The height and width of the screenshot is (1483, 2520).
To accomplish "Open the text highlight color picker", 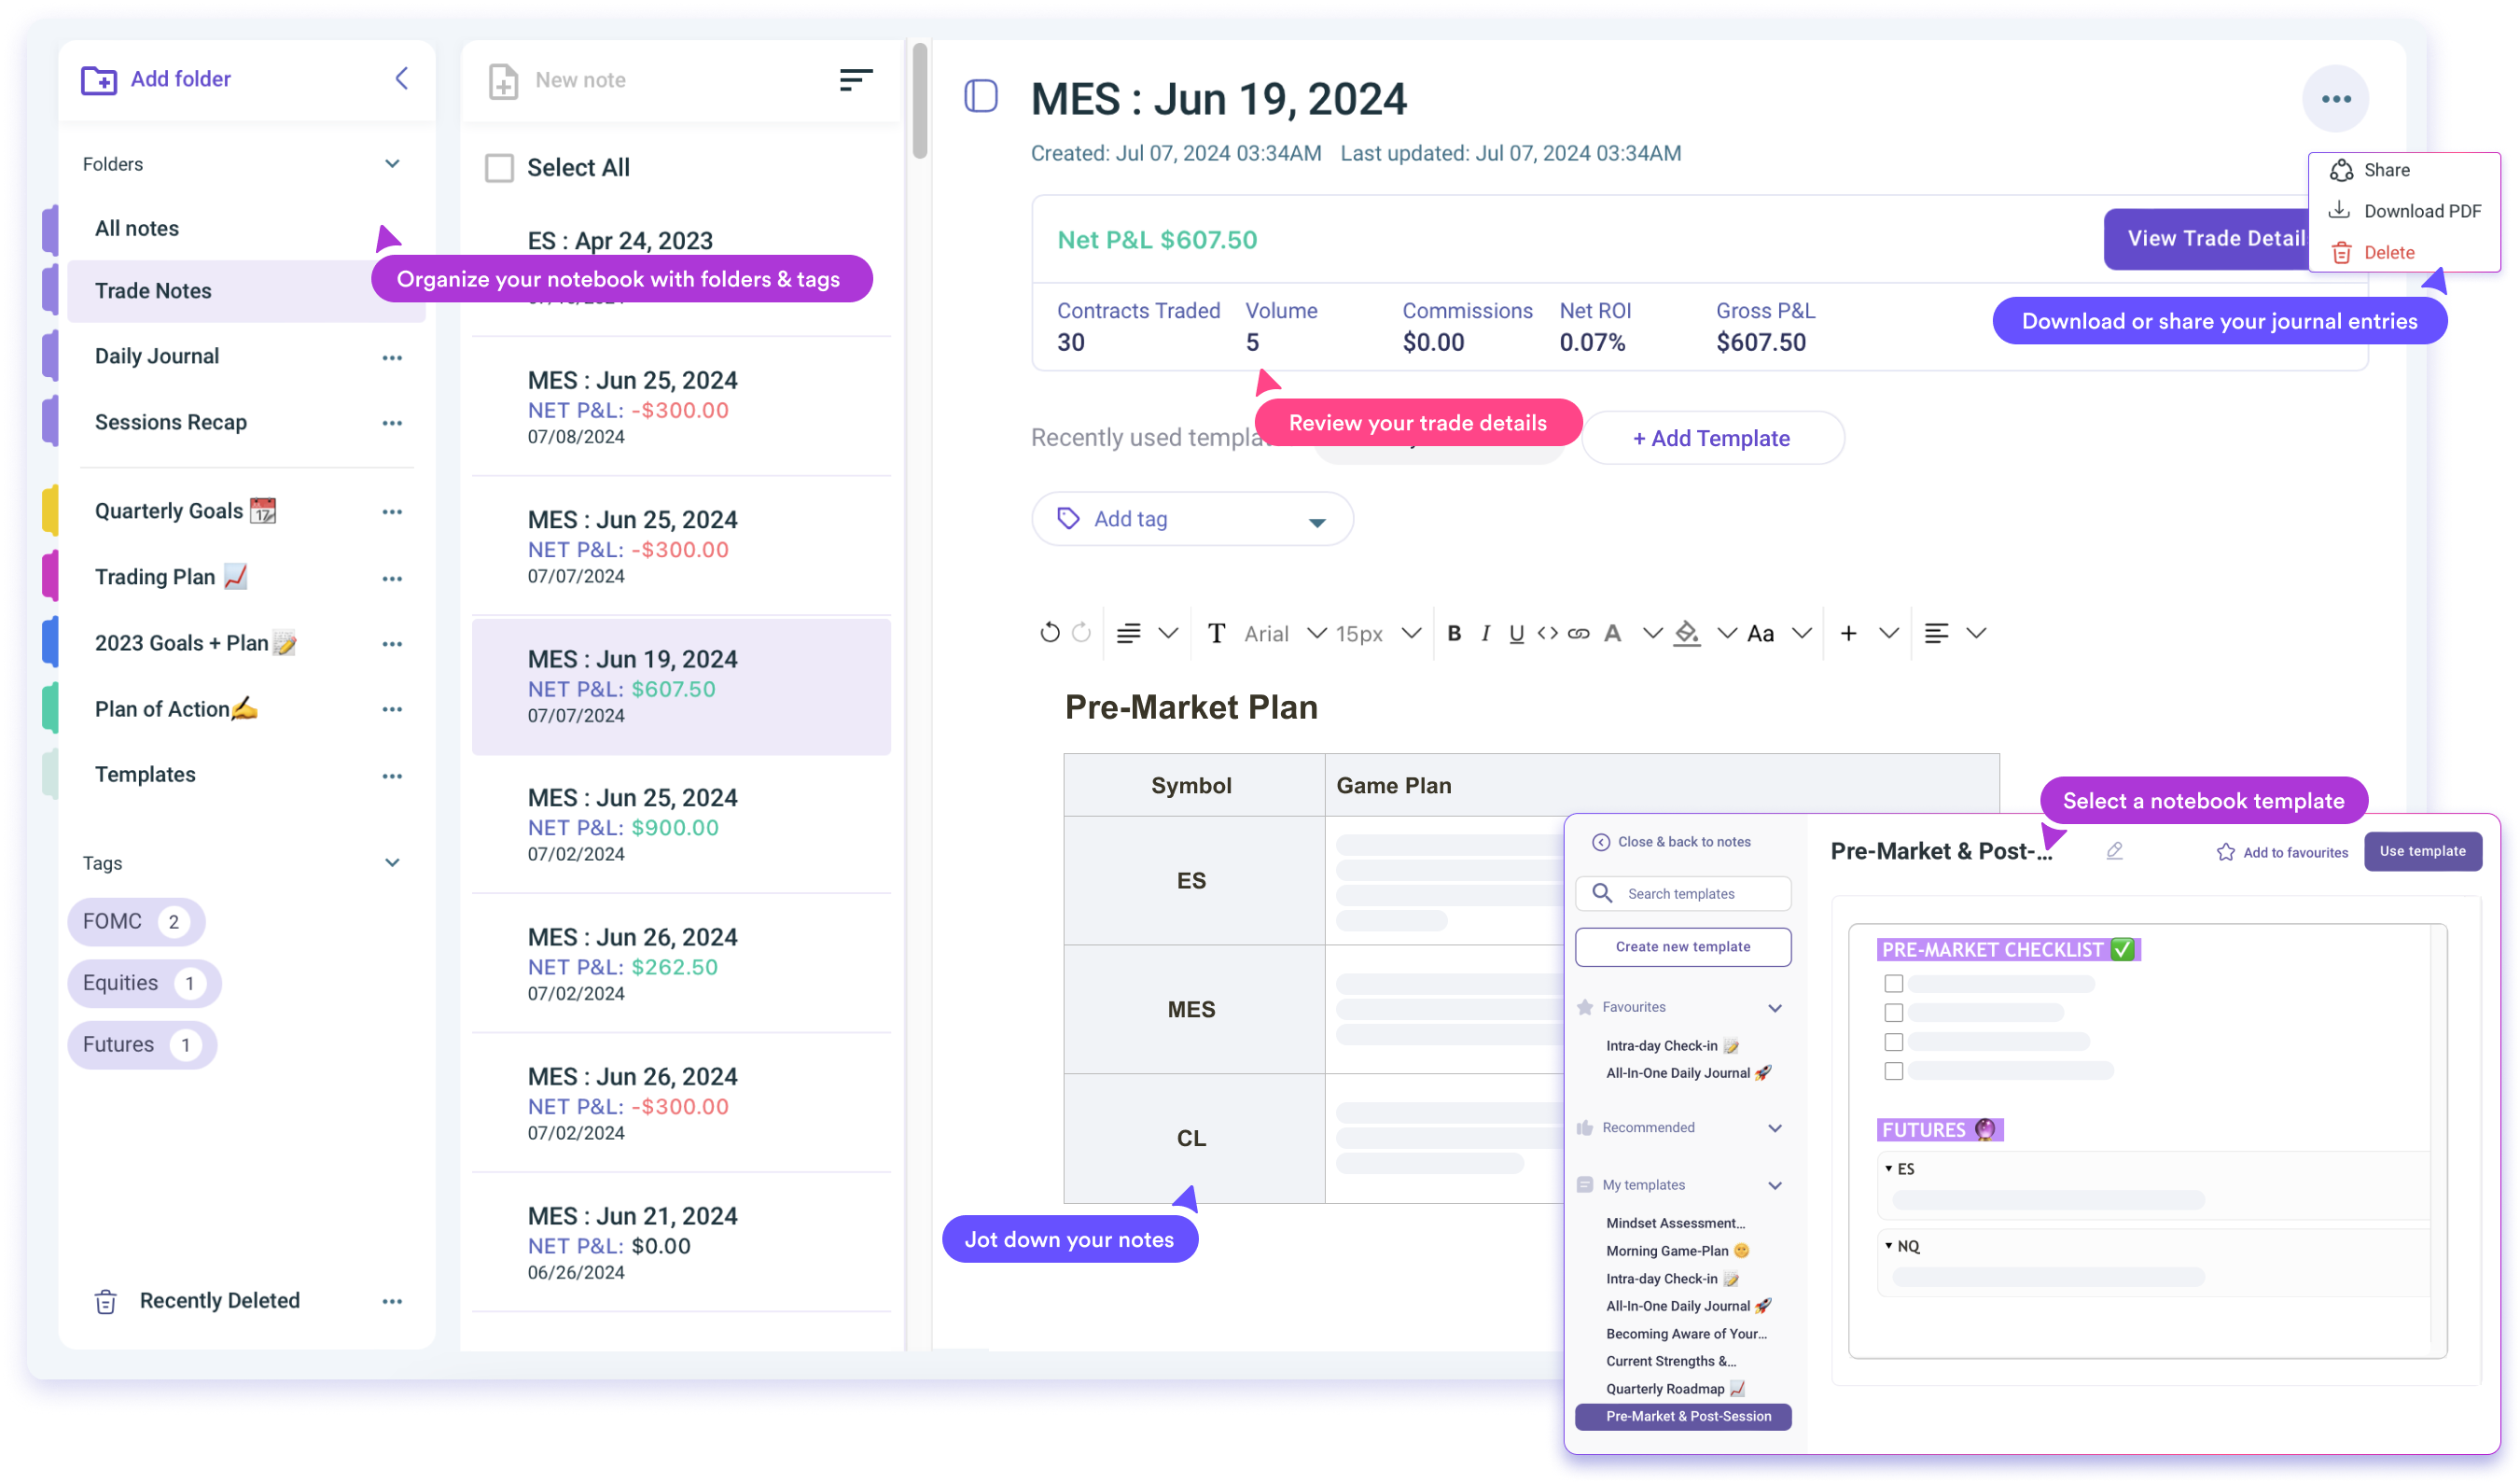I will tap(1687, 633).
